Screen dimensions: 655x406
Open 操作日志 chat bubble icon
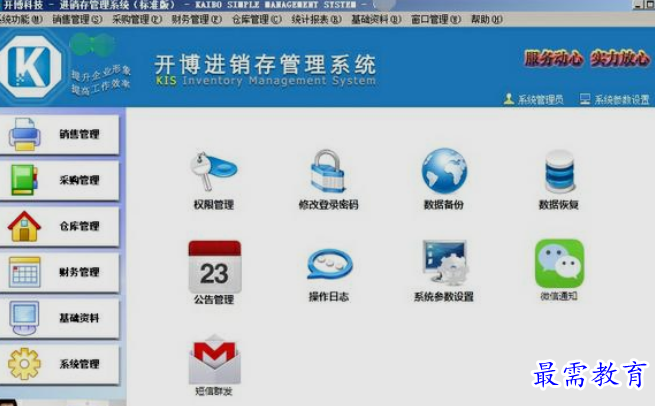pyautogui.click(x=330, y=264)
